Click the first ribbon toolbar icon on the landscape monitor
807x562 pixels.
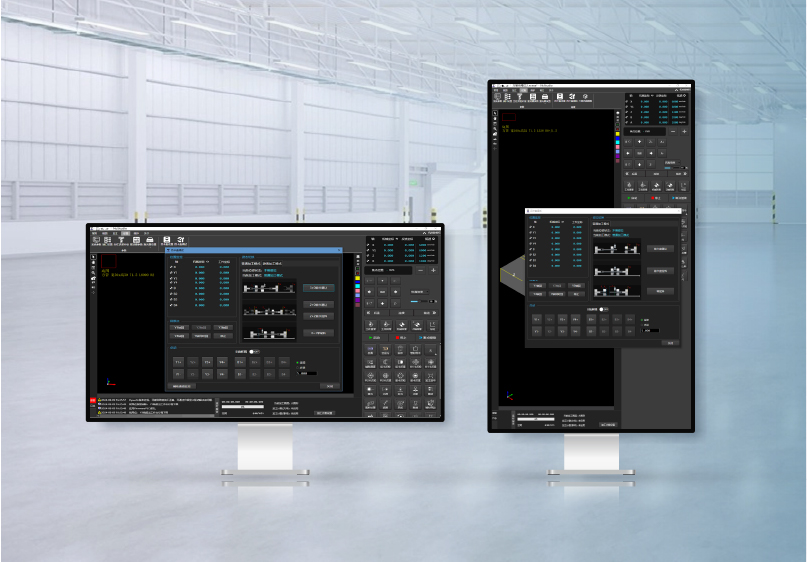tap(95, 240)
